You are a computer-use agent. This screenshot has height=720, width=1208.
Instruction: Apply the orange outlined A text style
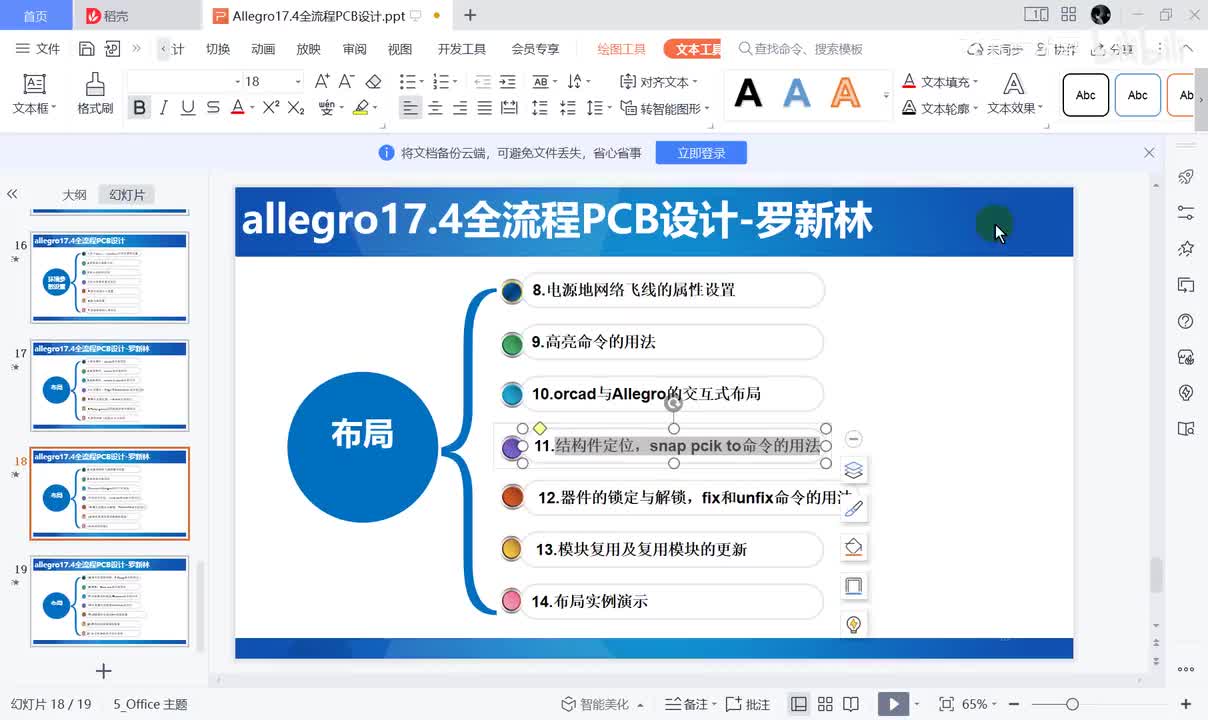tap(846, 94)
